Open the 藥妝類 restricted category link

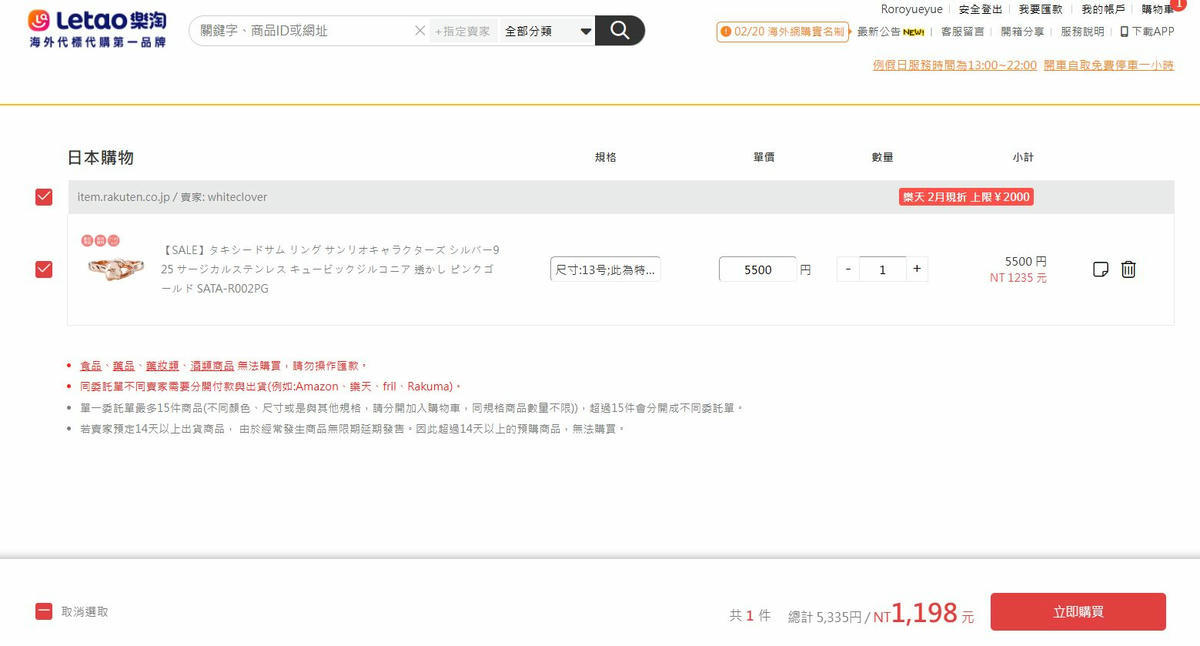pos(162,366)
